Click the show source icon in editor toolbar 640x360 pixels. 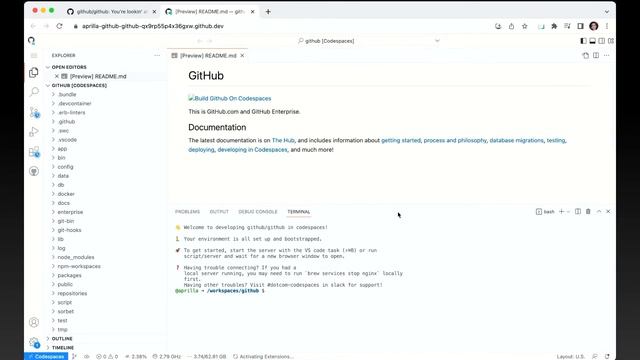coord(586,55)
